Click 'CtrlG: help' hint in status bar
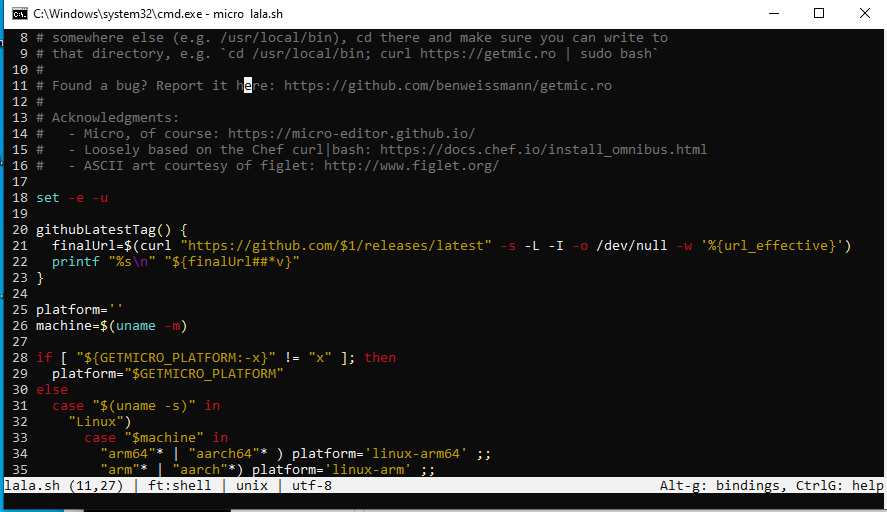Viewport: 887px width, 512px height. coord(839,485)
